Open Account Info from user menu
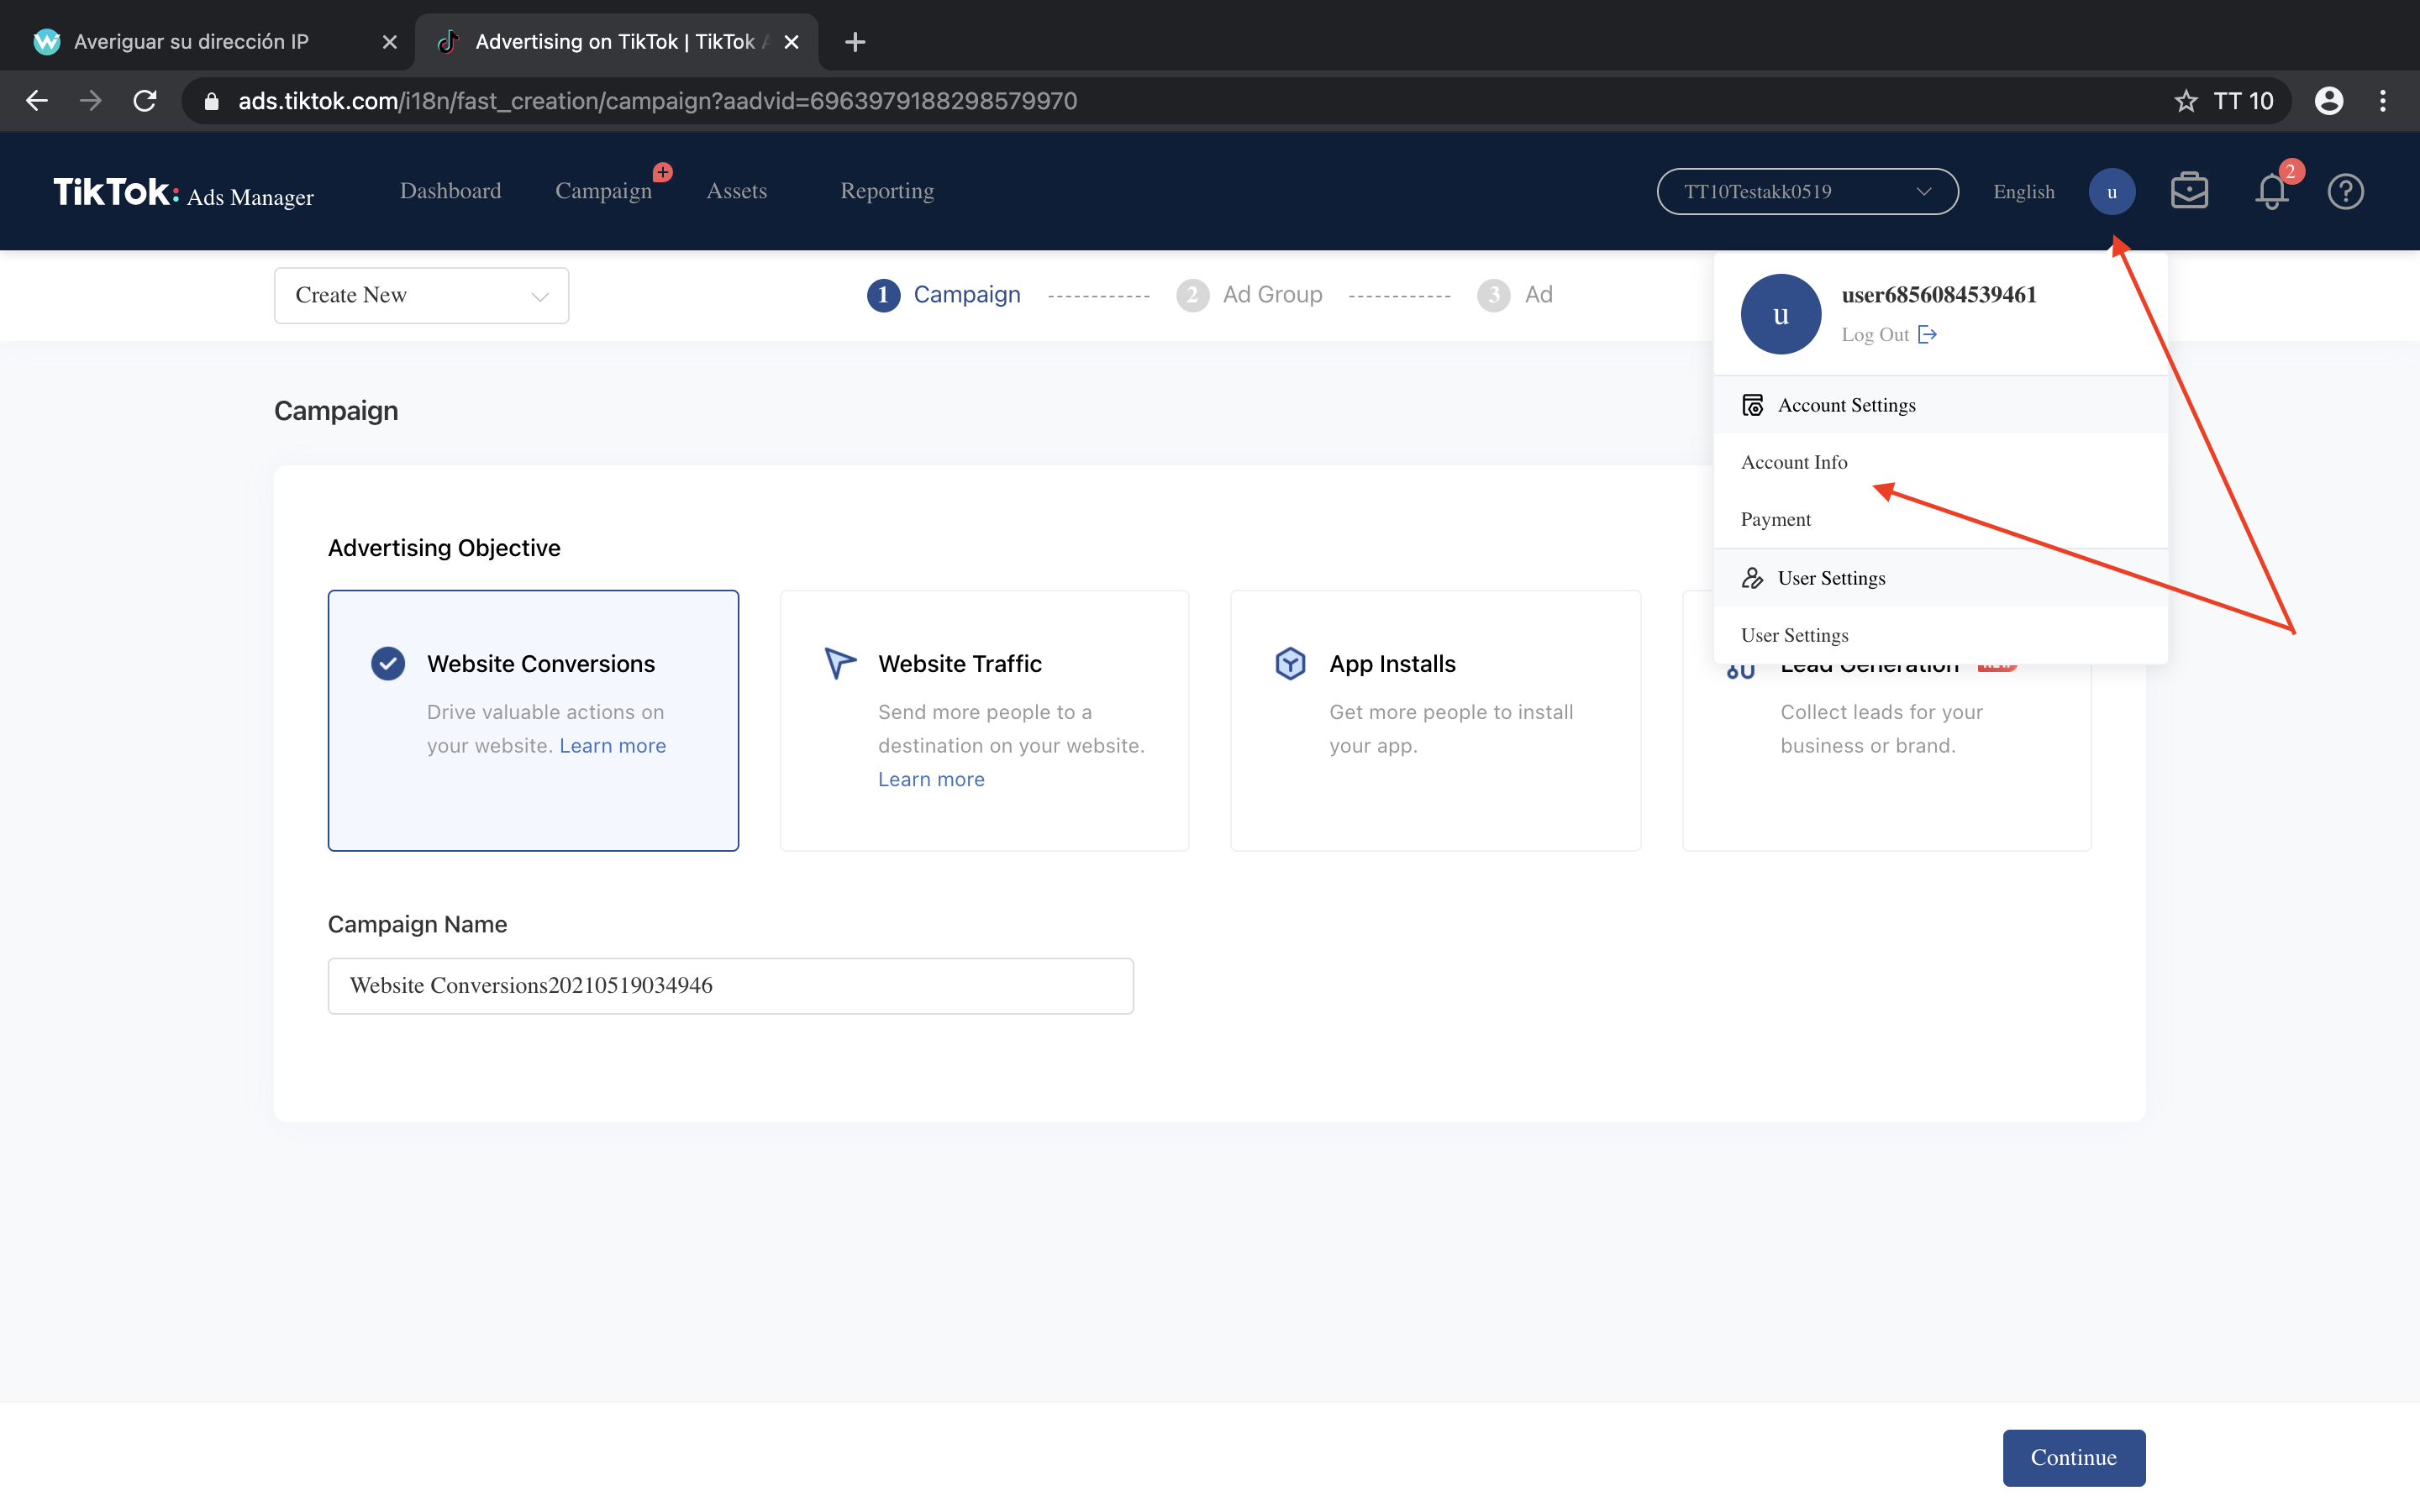Screen dimensions: 2420x1512 1794,462
